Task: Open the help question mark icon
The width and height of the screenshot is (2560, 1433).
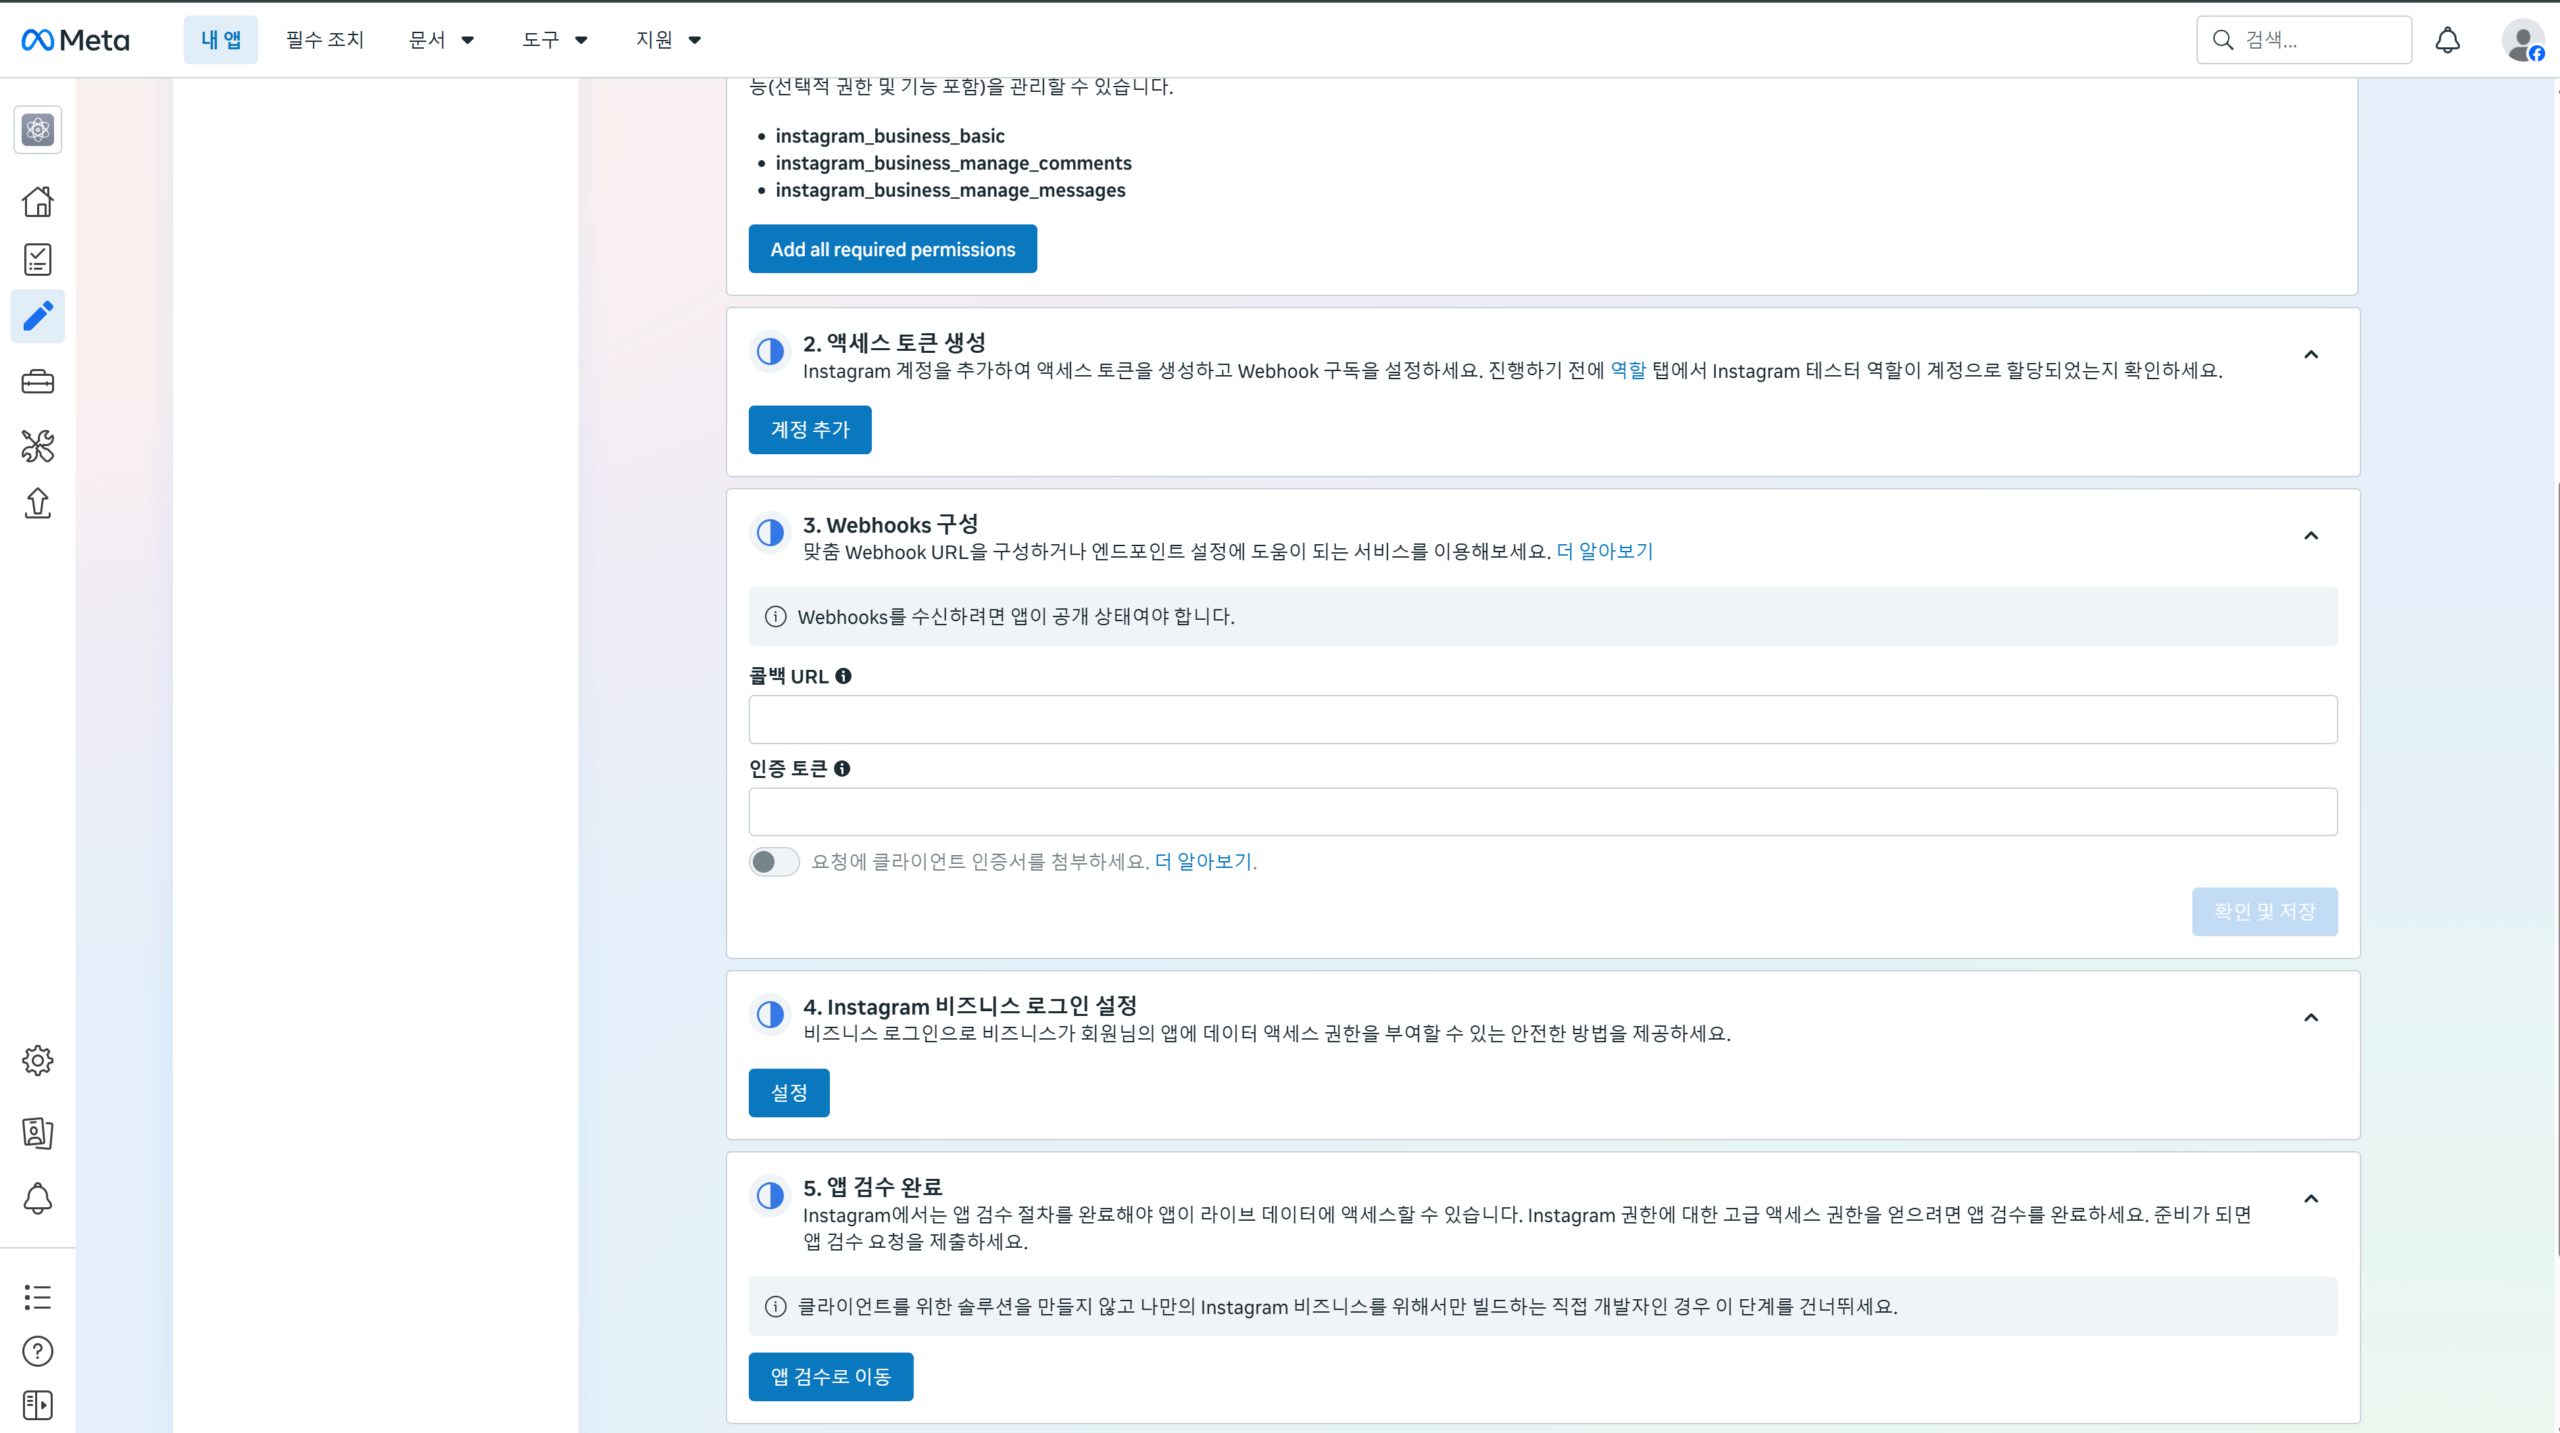Action: point(38,1352)
